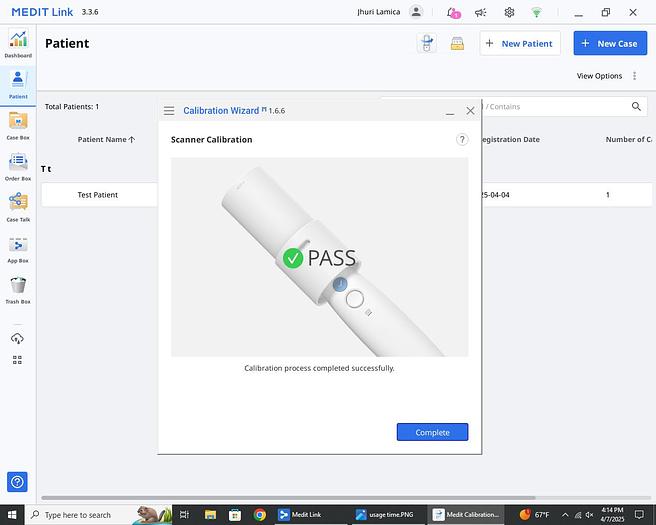Open the Calibration Wizard hamburger menu
Image resolution: width=656 pixels, height=525 pixels.
169,111
